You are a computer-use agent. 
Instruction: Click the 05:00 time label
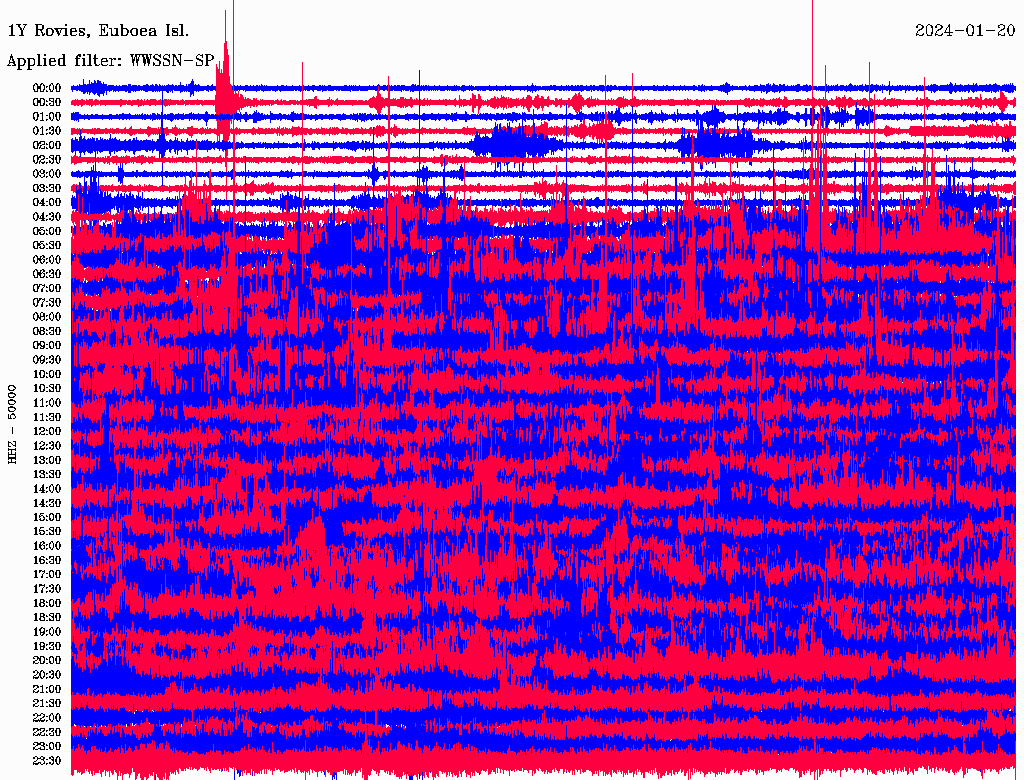coord(47,231)
